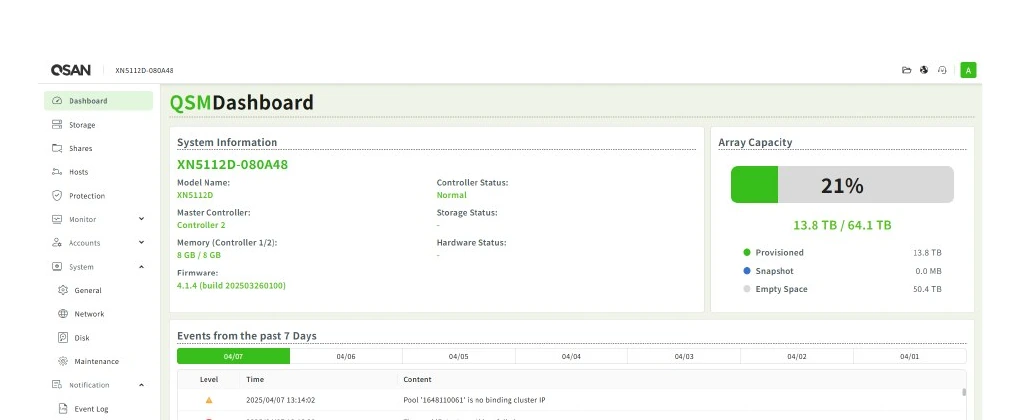The image size is (1020, 420).
Task: Click the '50.4 TB' empty space value
Action: click(x=927, y=289)
